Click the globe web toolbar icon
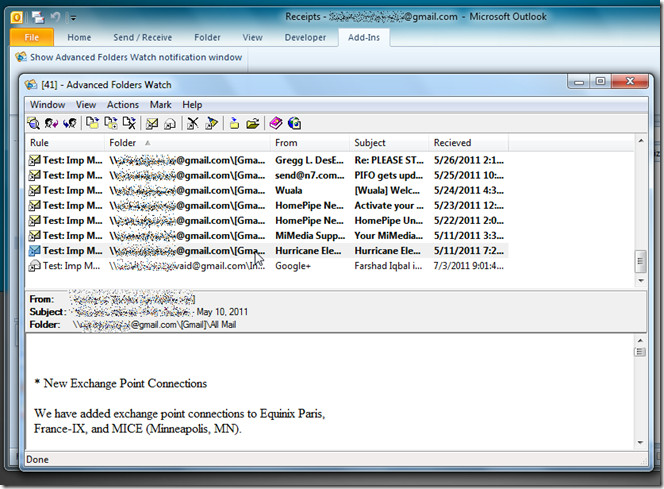The width and height of the screenshot is (664, 489). (x=294, y=123)
